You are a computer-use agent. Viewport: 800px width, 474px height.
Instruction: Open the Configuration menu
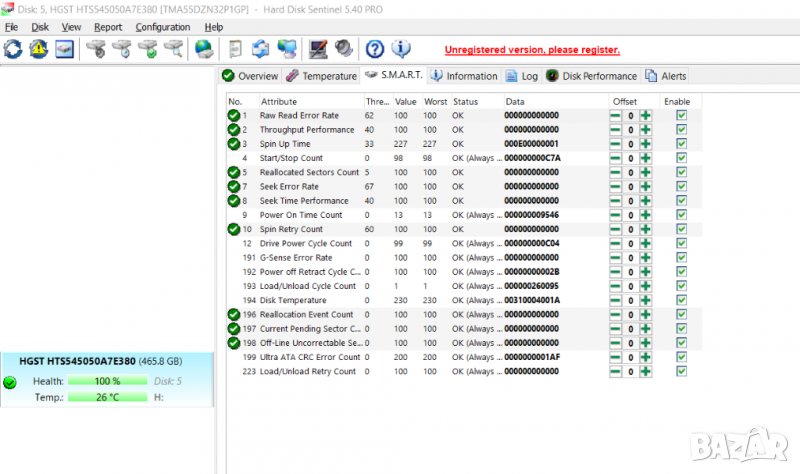(162, 27)
